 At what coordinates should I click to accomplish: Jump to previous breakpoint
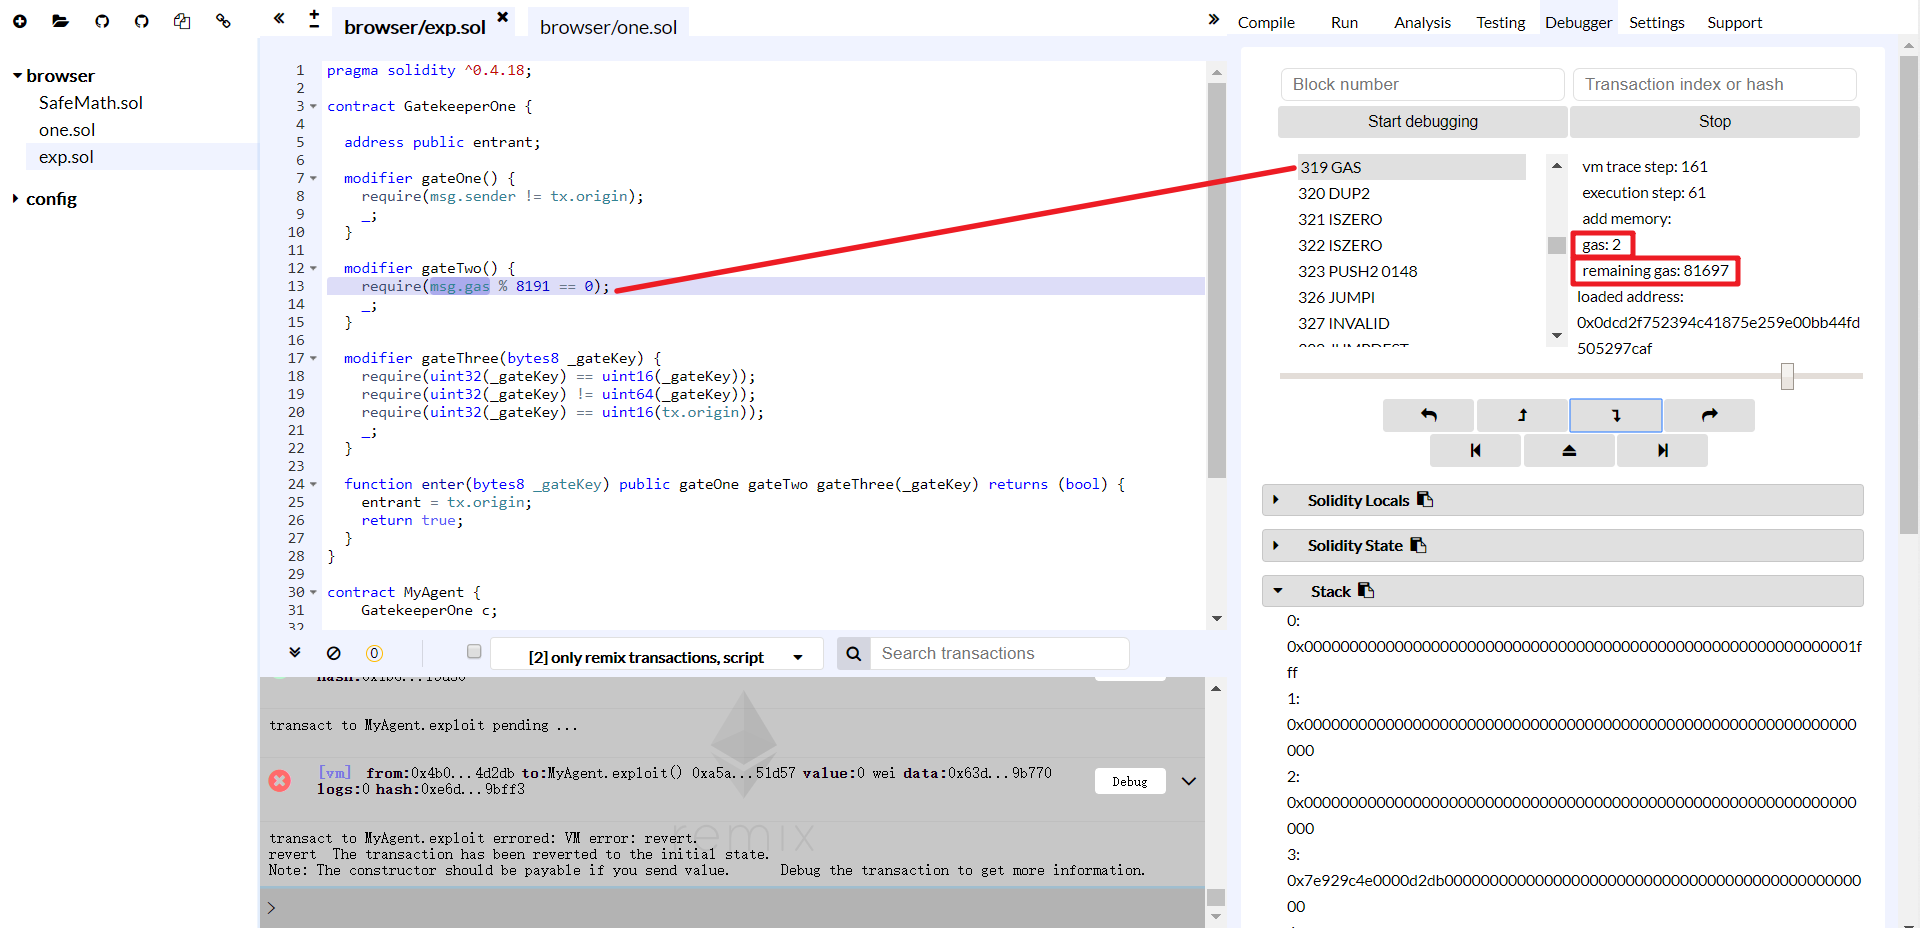[1475, 451]
